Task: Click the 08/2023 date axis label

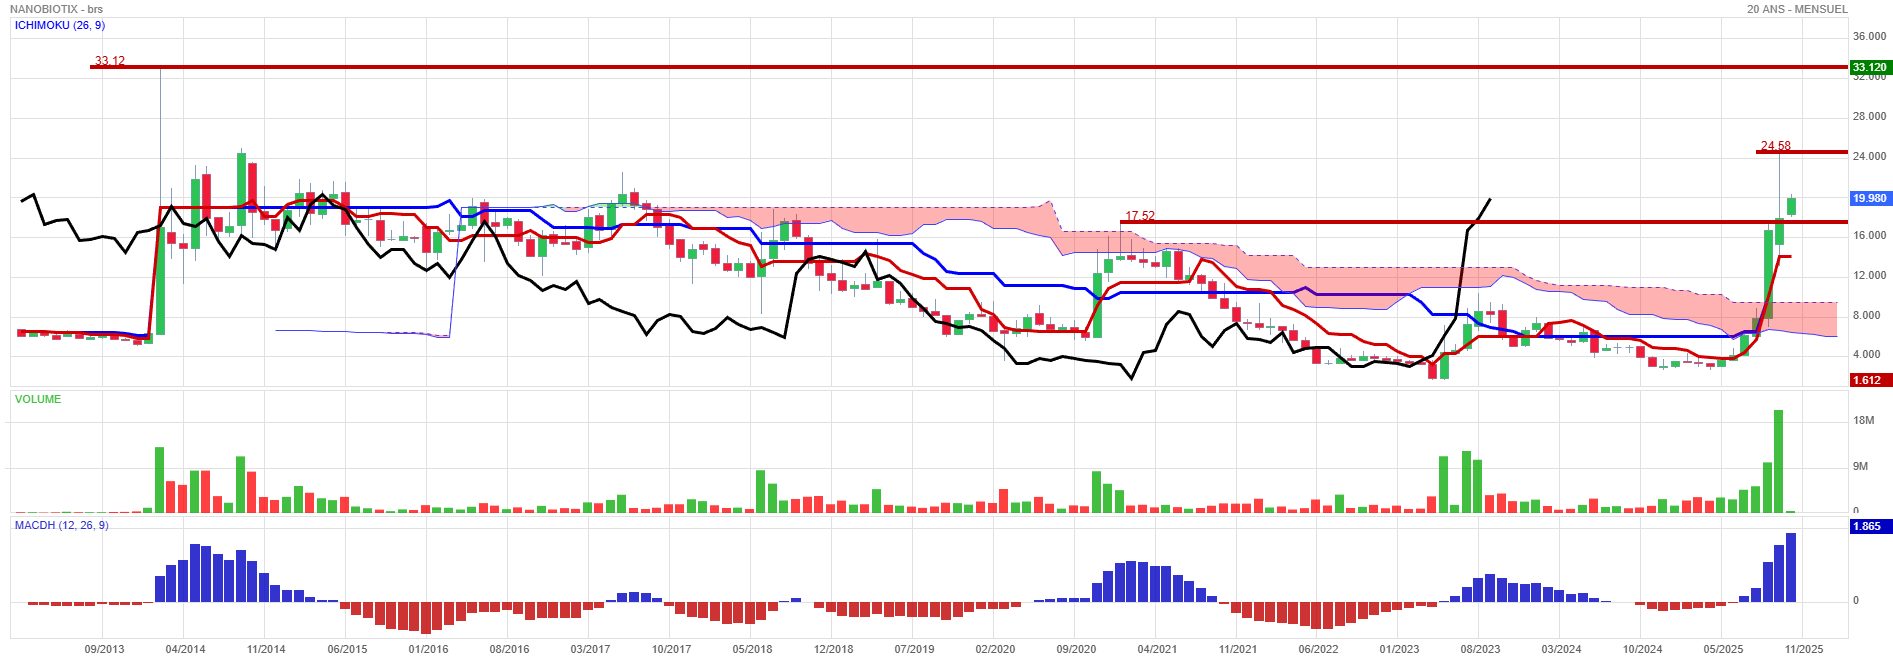Action: pos(1480,649)
